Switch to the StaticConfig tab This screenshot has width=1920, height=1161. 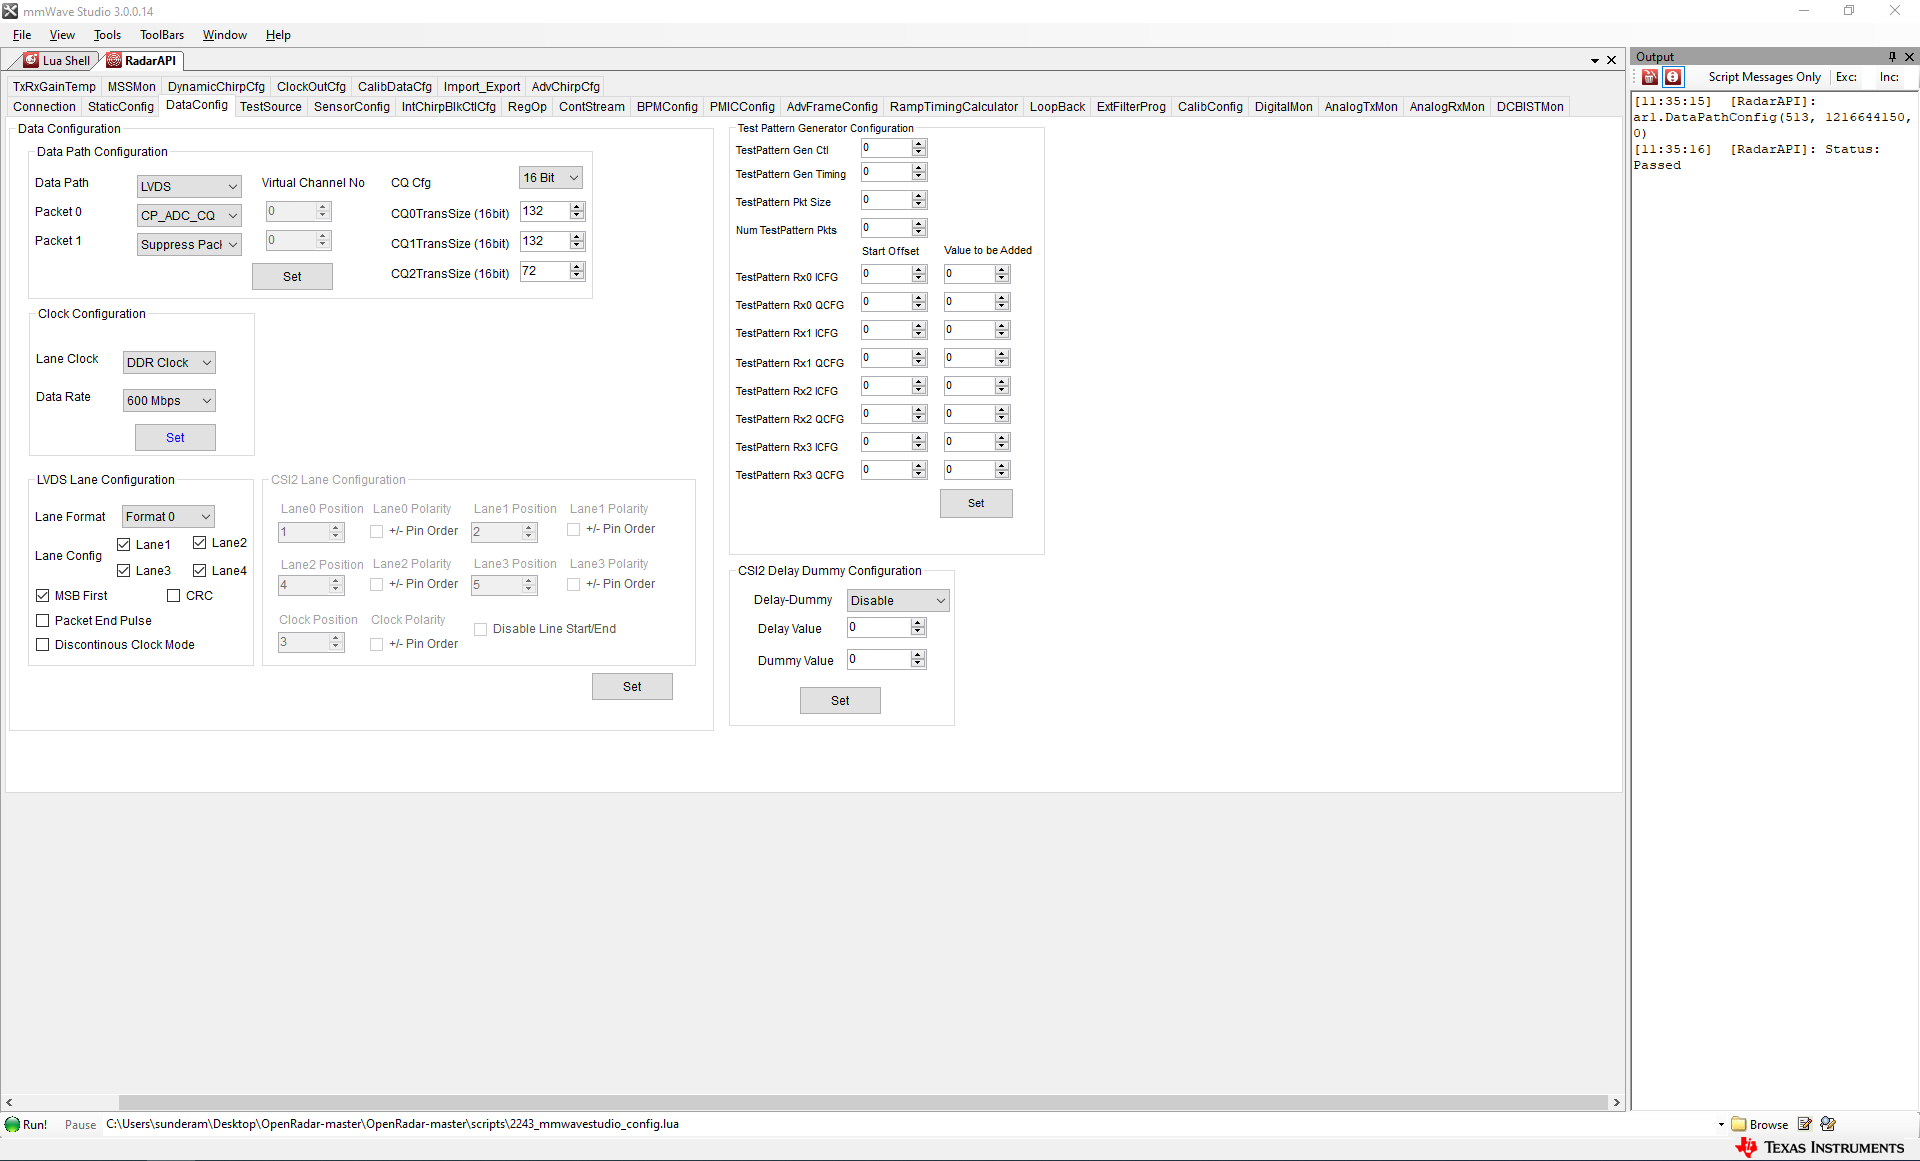click(121, 107)
